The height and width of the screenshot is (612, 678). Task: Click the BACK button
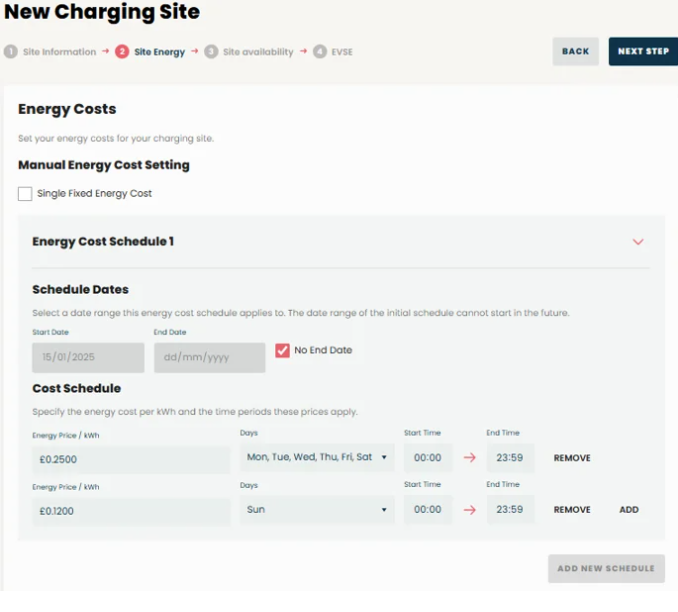(x=576, y=51)
